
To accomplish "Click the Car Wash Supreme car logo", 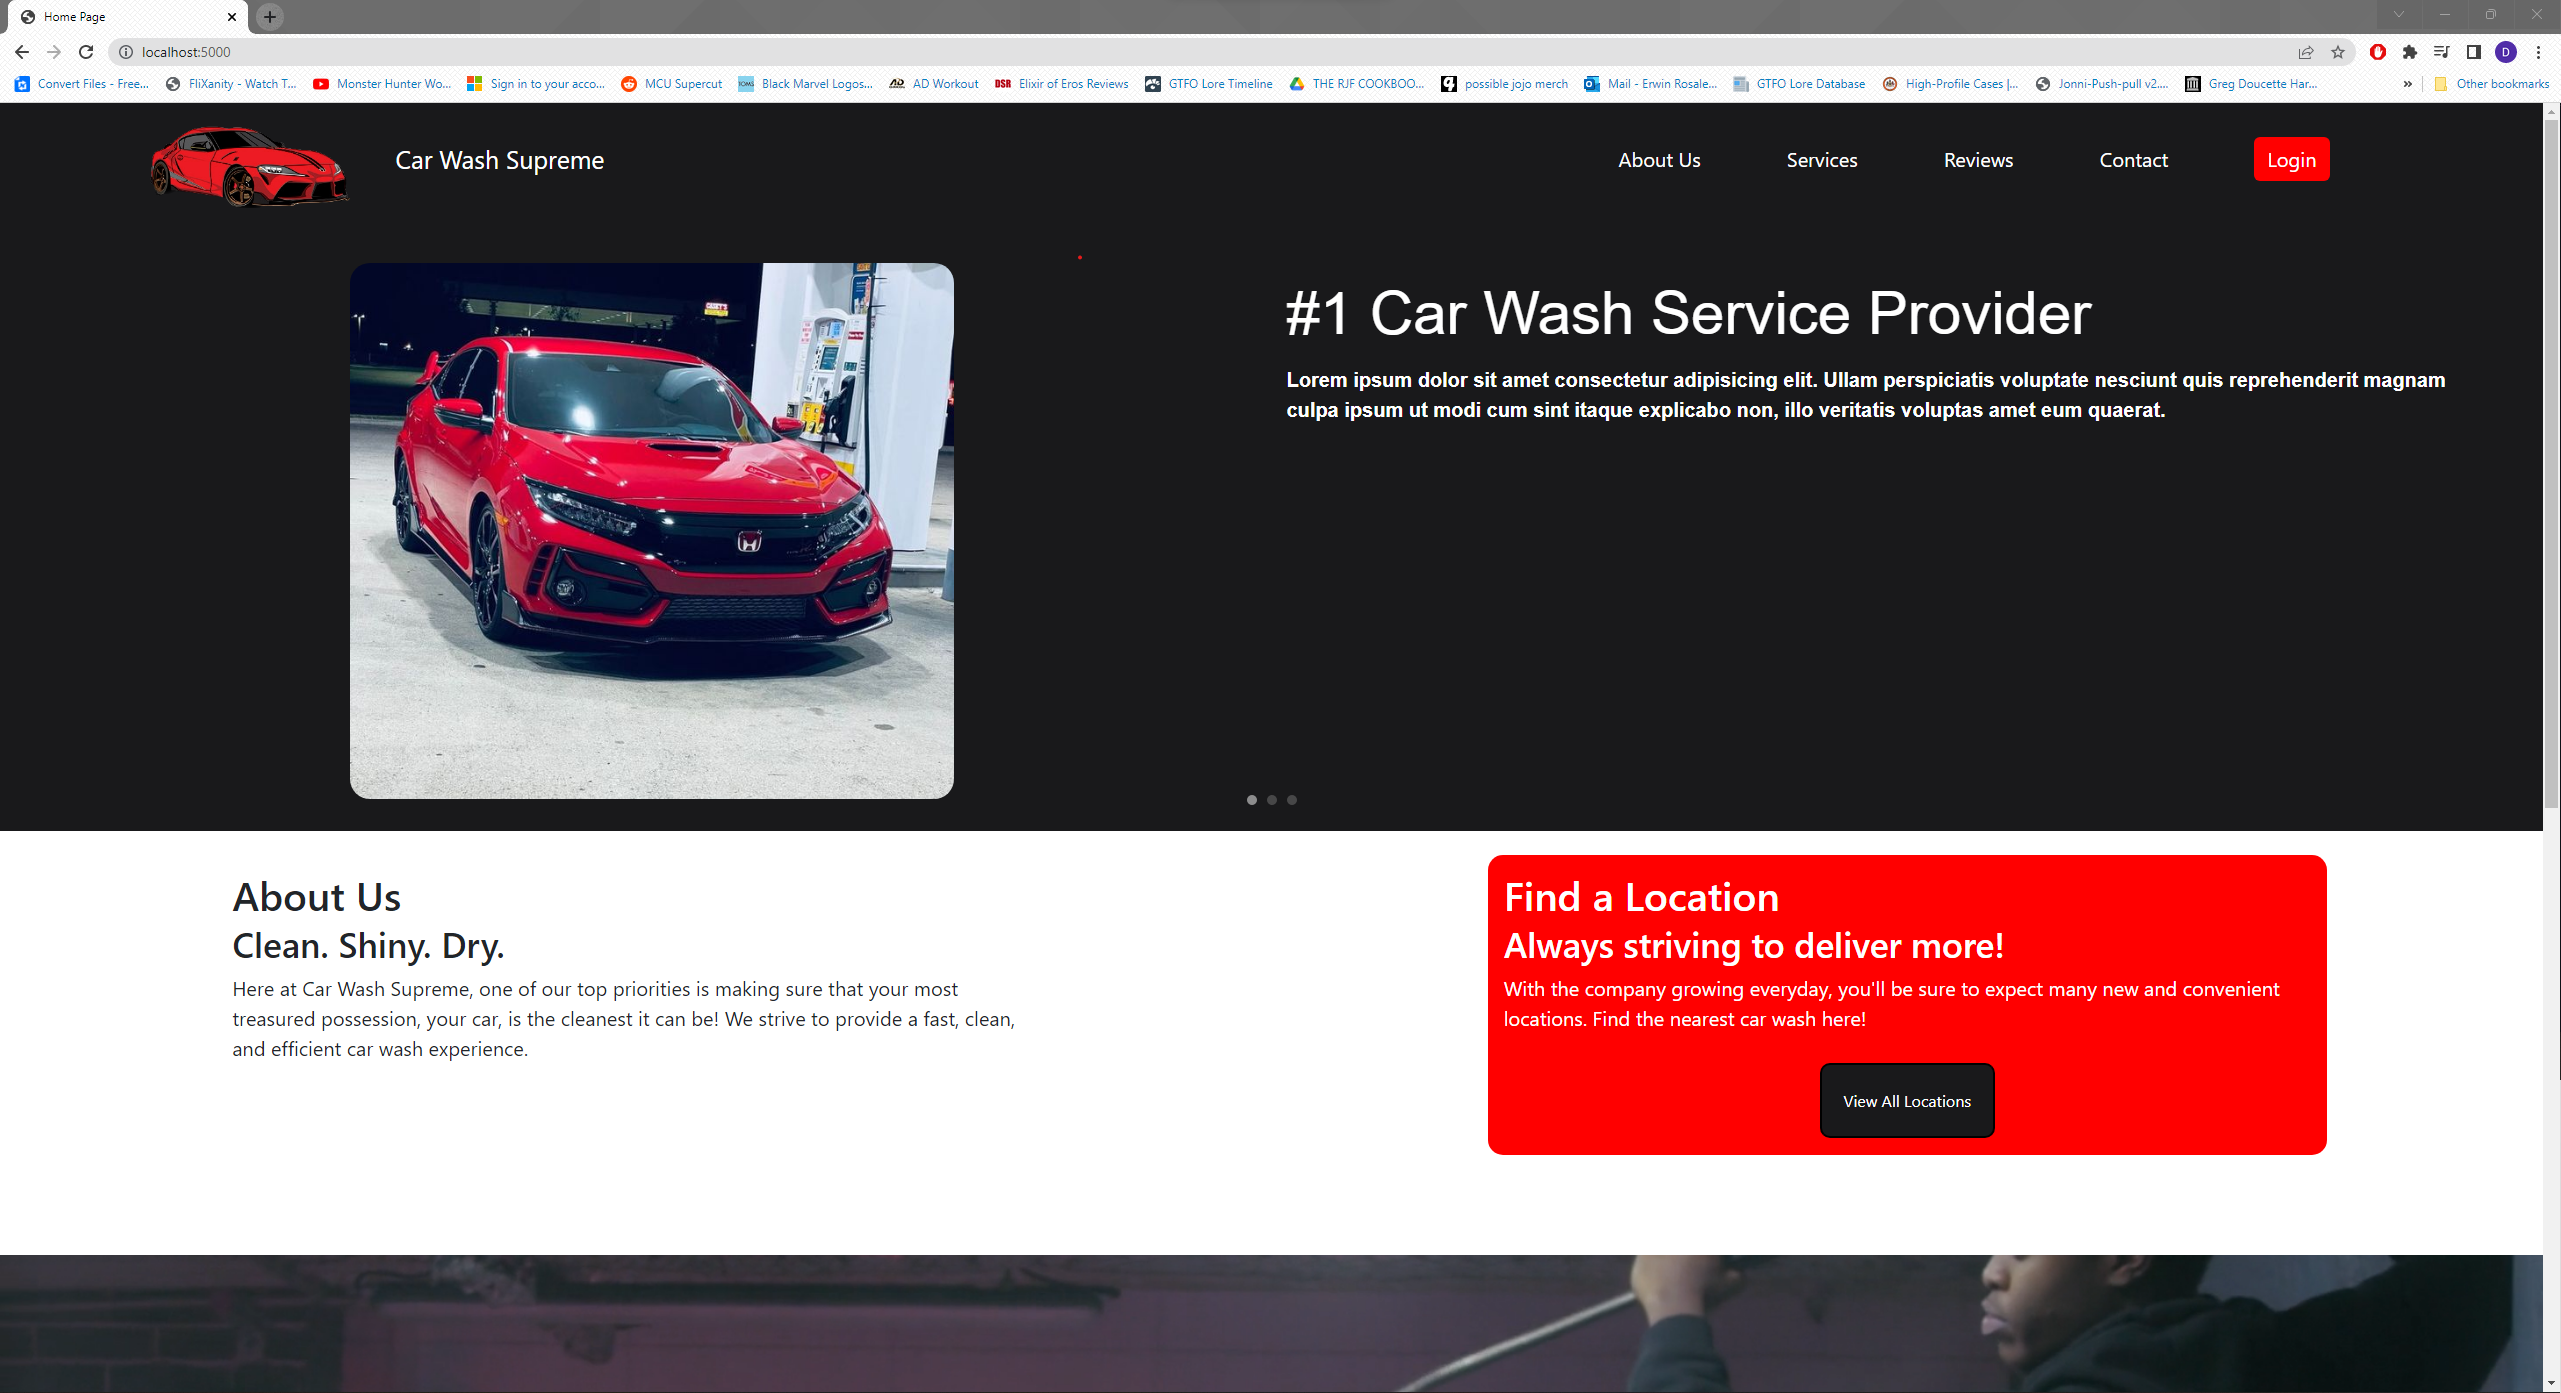I will point(248,167).
